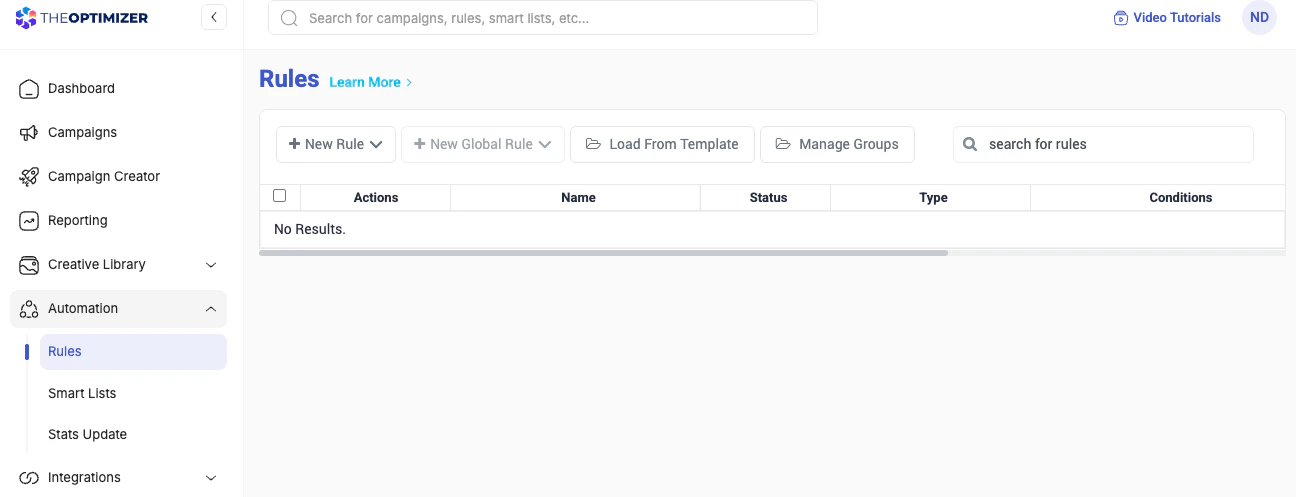The image size is (1296, 497).
Task: Click the Type column header
Action: click(x=933, y=198)
